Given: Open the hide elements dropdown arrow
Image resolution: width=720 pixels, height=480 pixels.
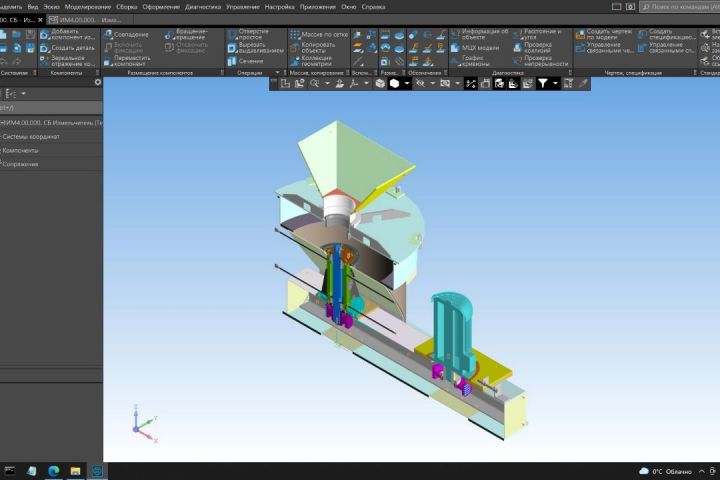Looking at the screenshot, I should tap(433, 84).
